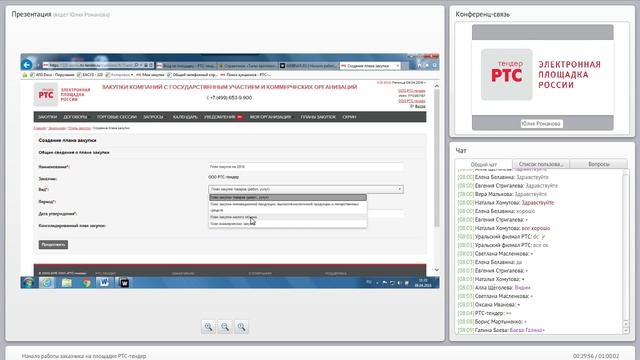Screen dimensions: 640x360
Task: Click the rightmost magnifier reset-zoom button
Action: click(x=242, y=327)
